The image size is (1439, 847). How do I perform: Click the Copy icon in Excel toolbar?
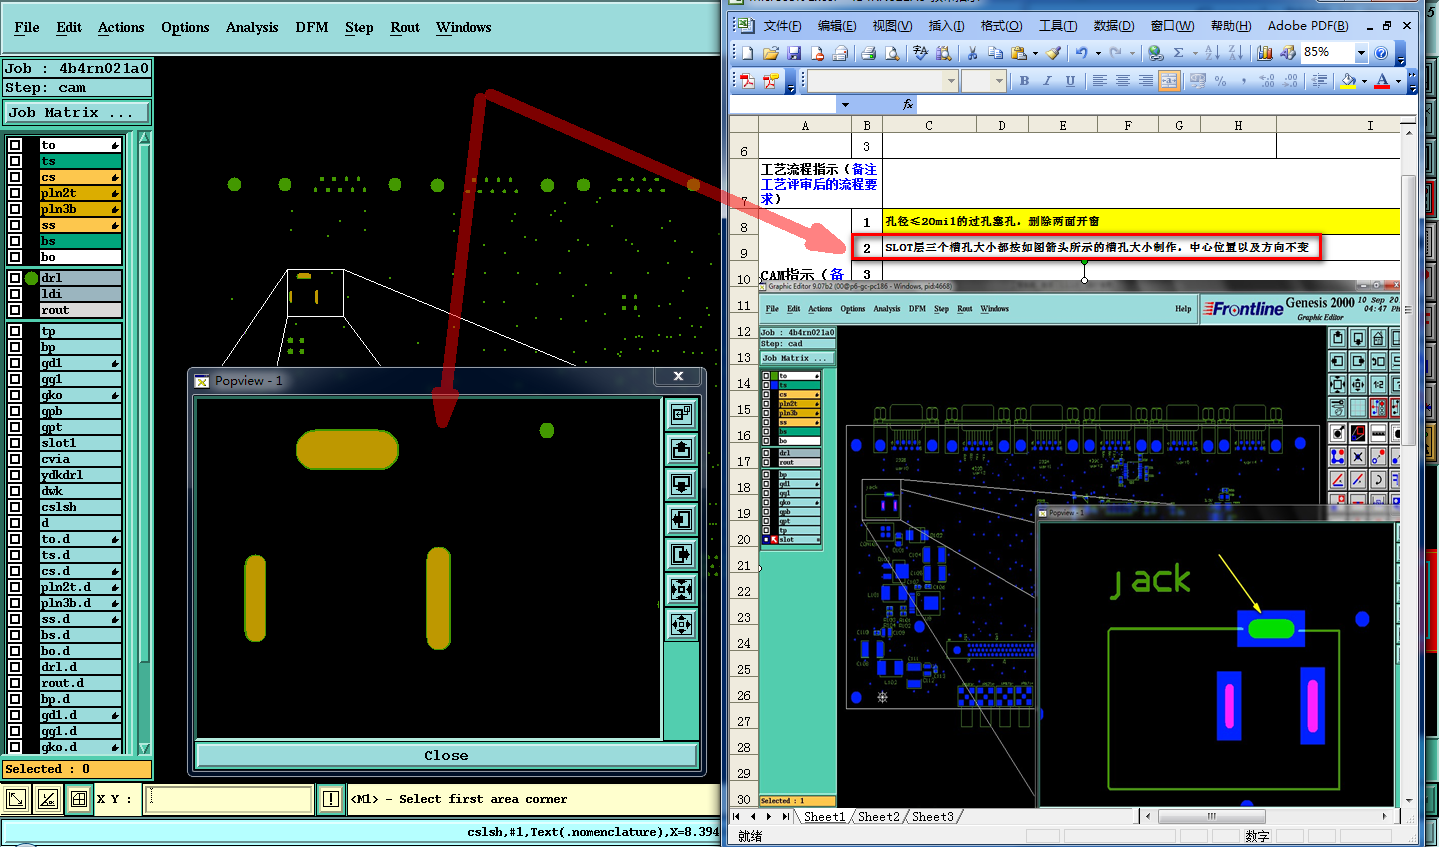click(x=995, y=53)
